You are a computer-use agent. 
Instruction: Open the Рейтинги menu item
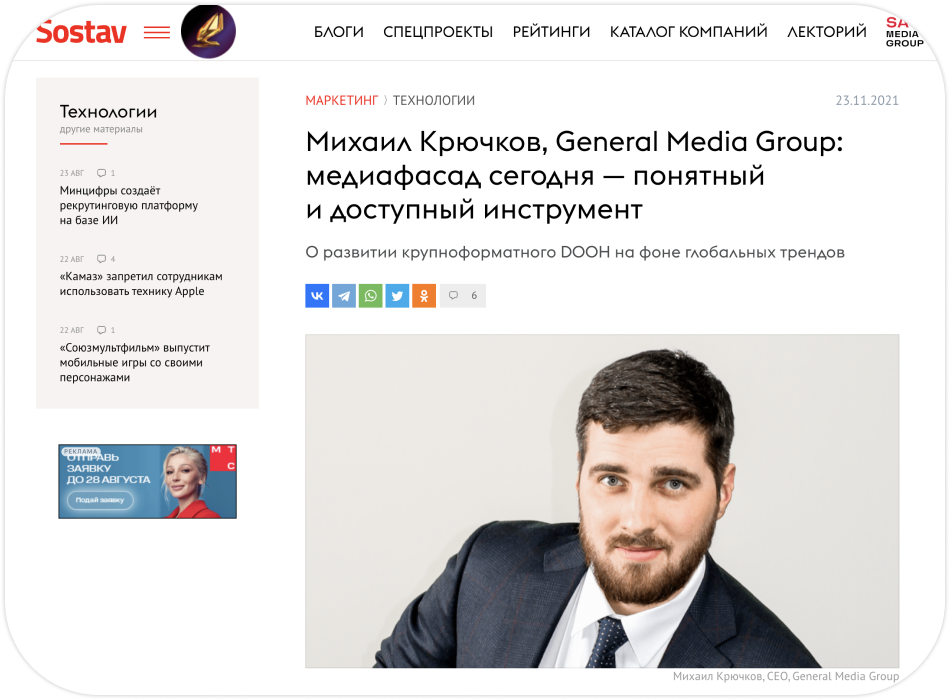coord(551,32)
